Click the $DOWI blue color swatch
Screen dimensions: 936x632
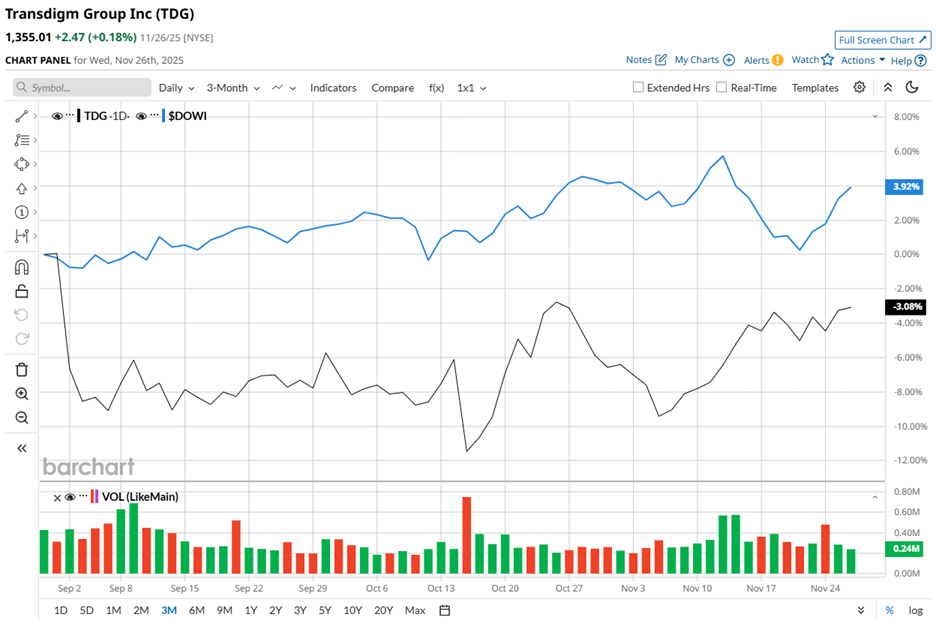[x=163, y=116]
